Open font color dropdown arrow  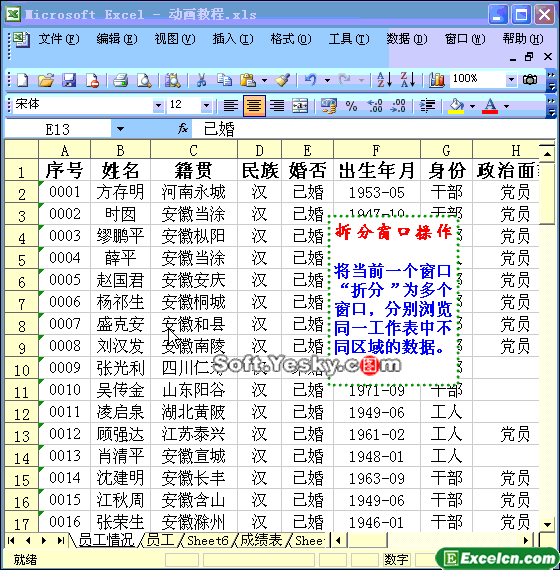click(x=506, y=106)
